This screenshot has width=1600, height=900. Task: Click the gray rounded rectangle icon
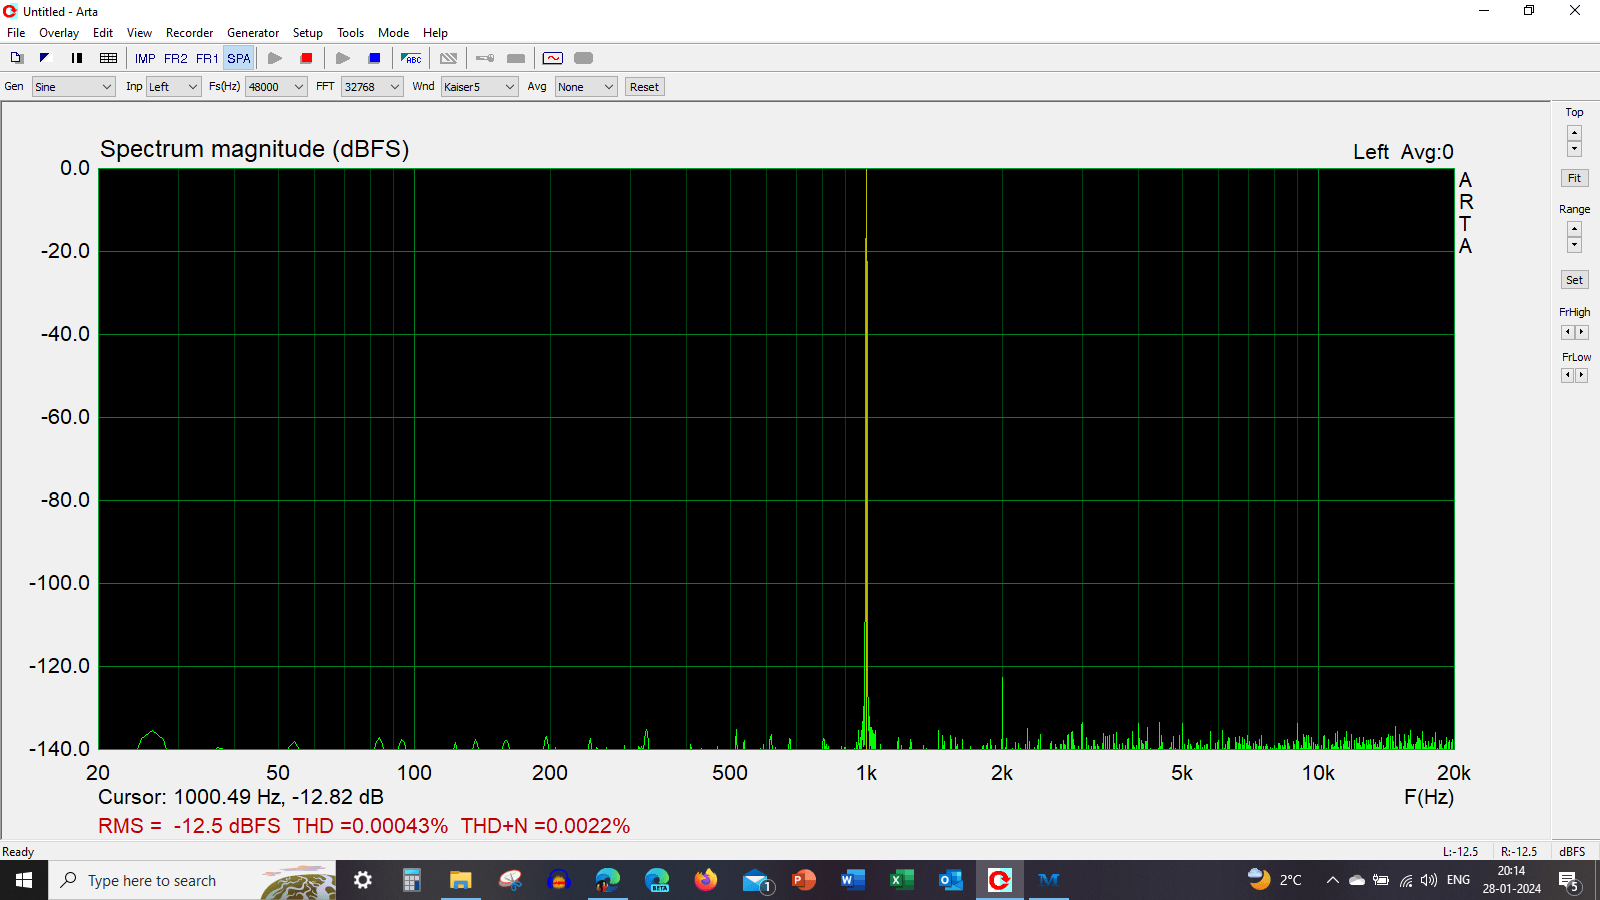pos(584,58)
